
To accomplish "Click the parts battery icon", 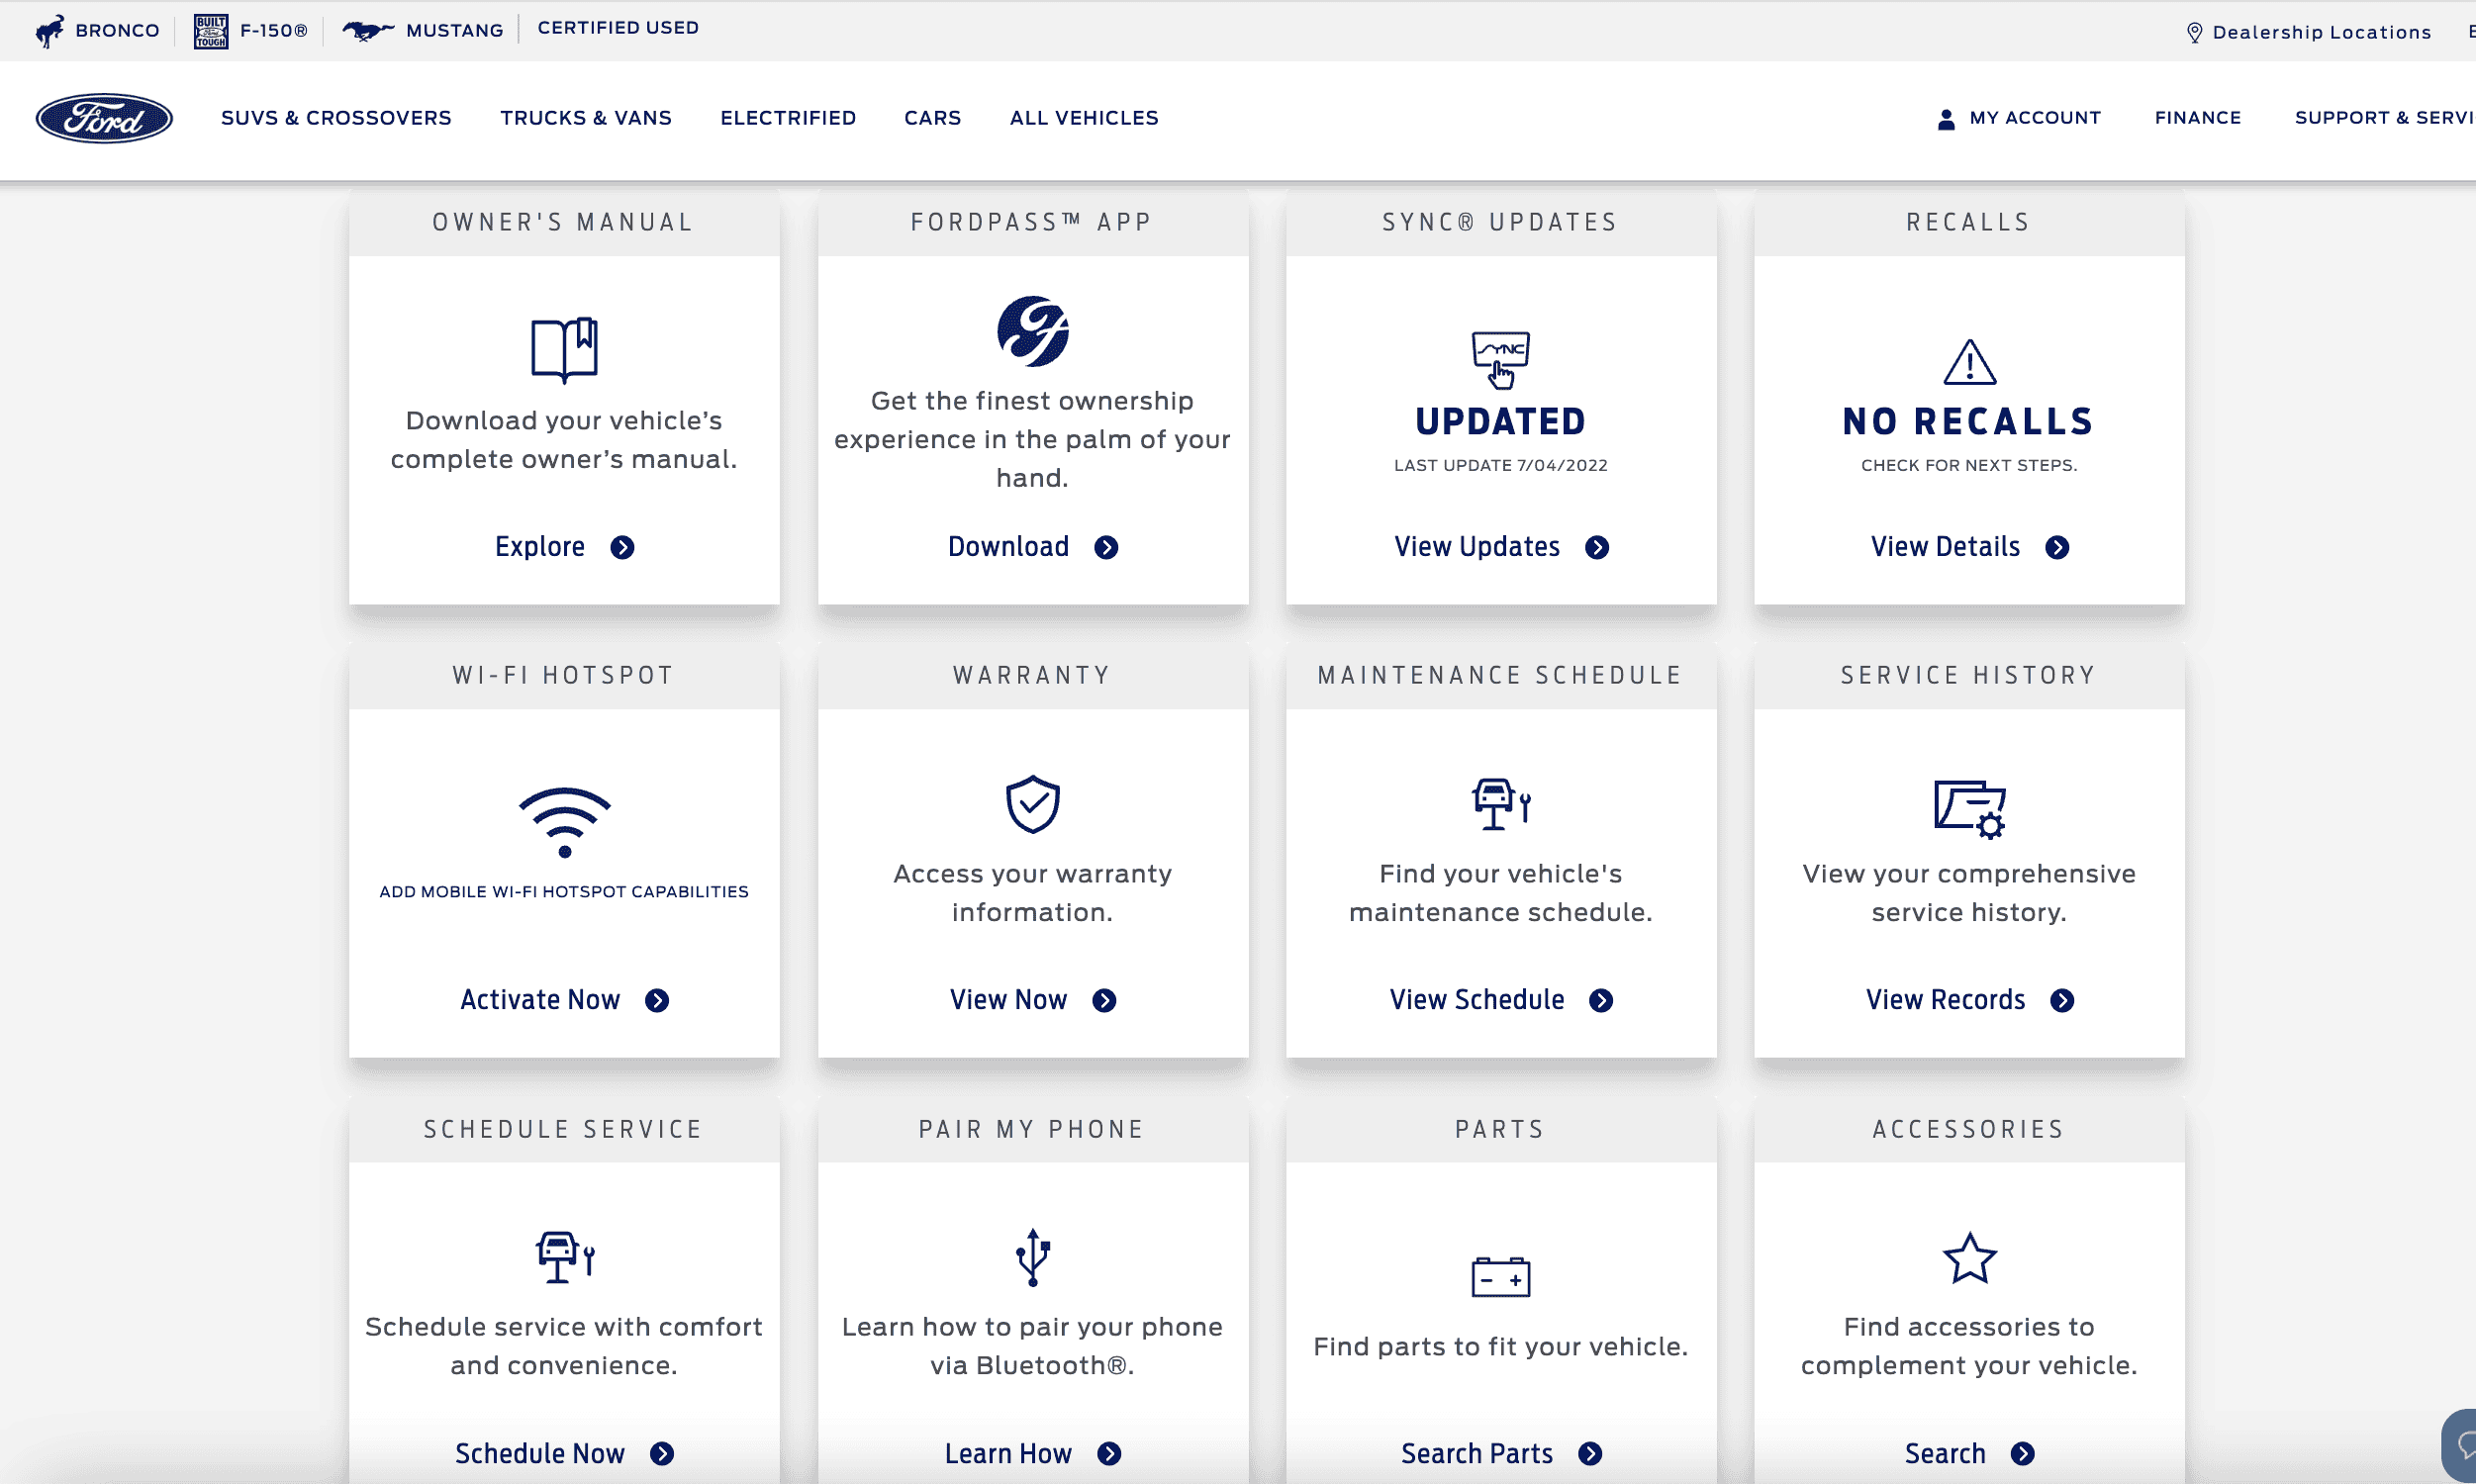I will point(1500,1277).
